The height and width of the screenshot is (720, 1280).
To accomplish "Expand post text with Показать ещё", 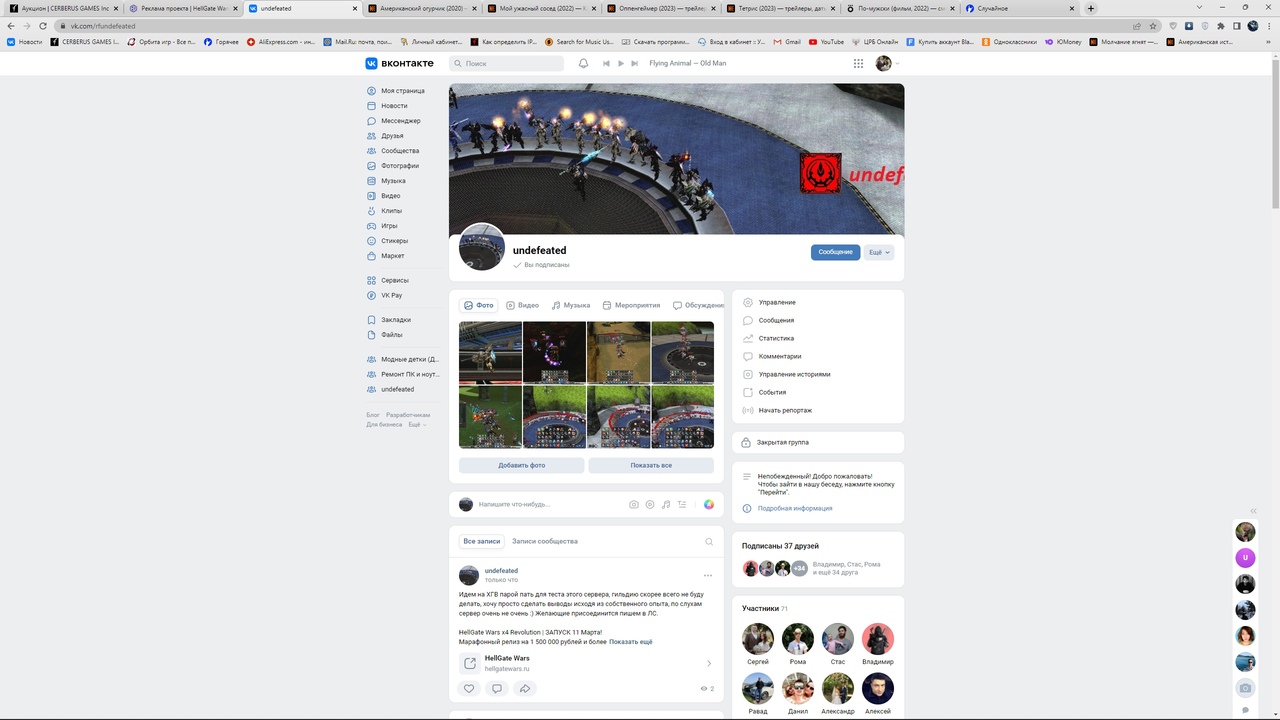I will 631,642.
